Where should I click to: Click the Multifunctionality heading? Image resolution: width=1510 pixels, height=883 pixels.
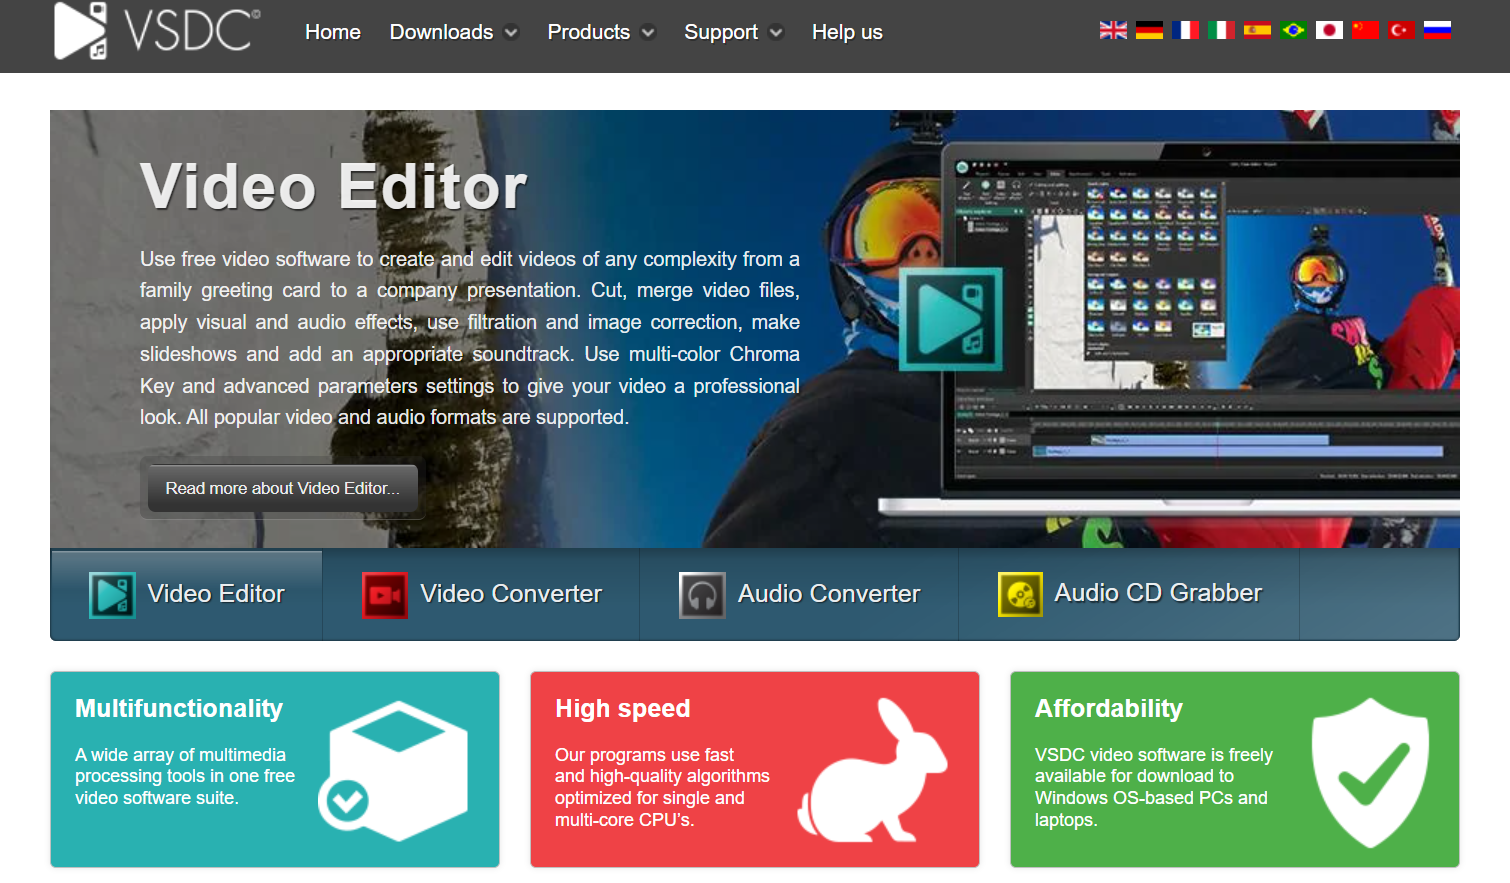pos(179,708)
